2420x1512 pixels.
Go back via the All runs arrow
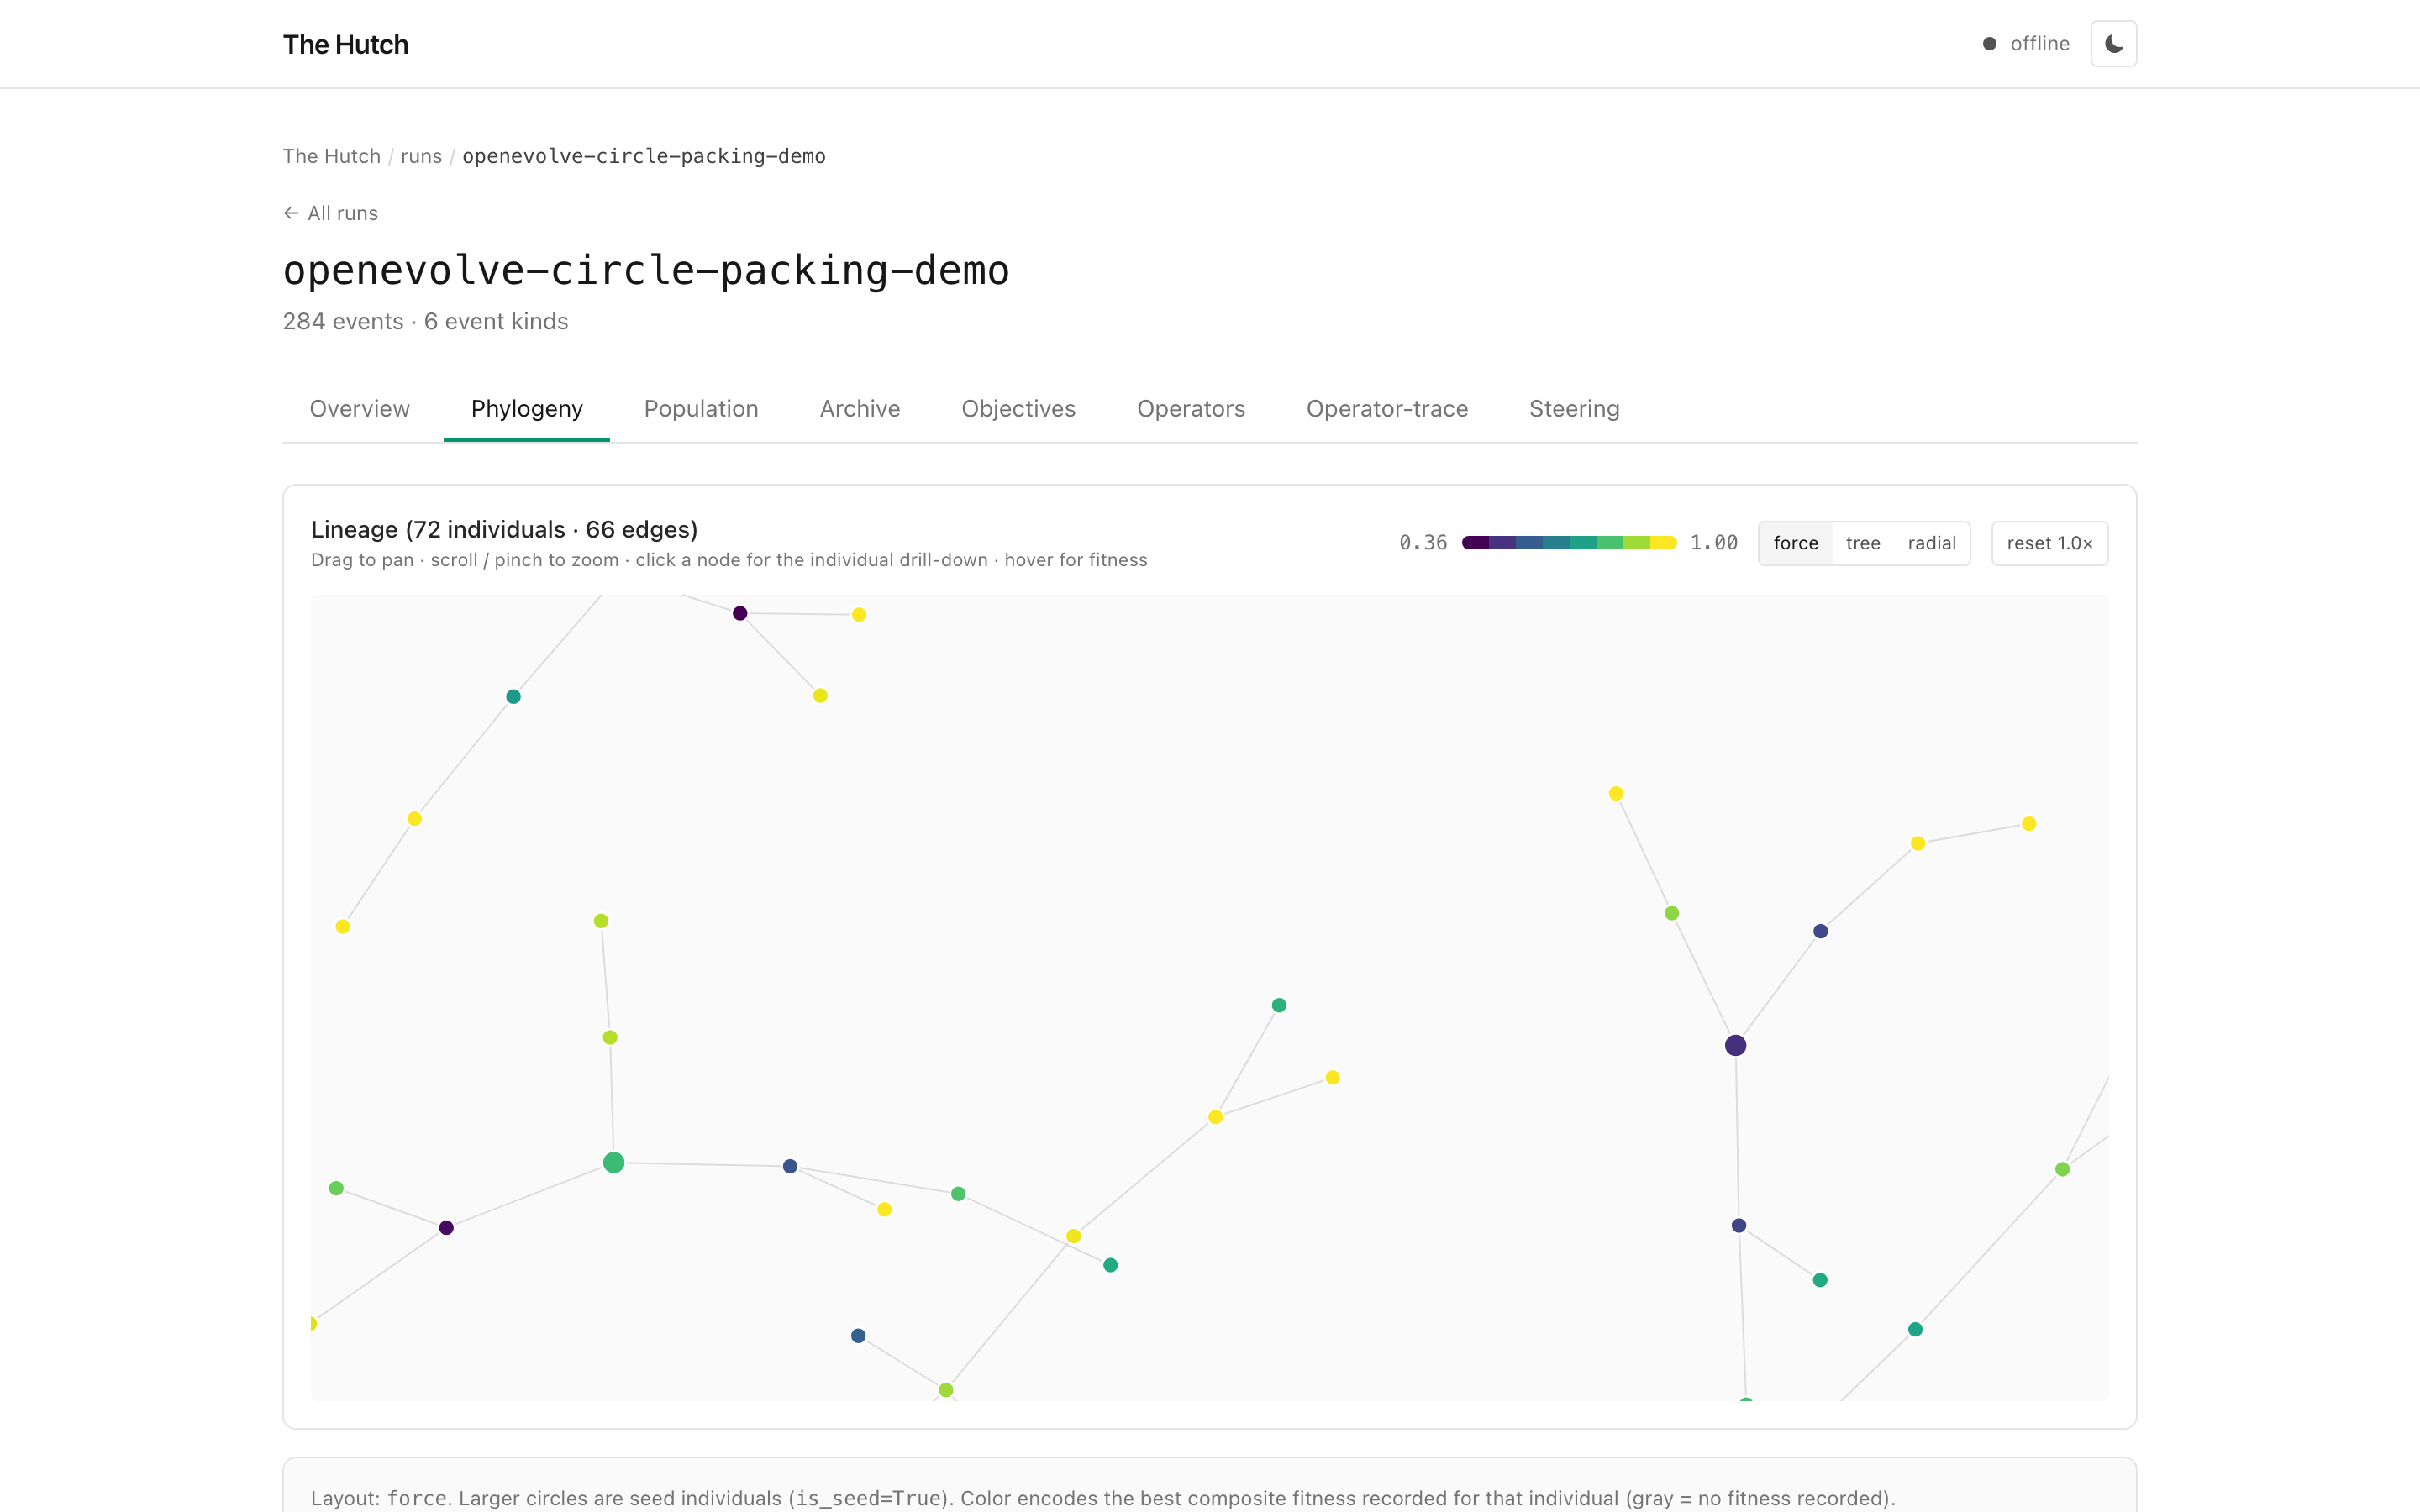(330, 213)
